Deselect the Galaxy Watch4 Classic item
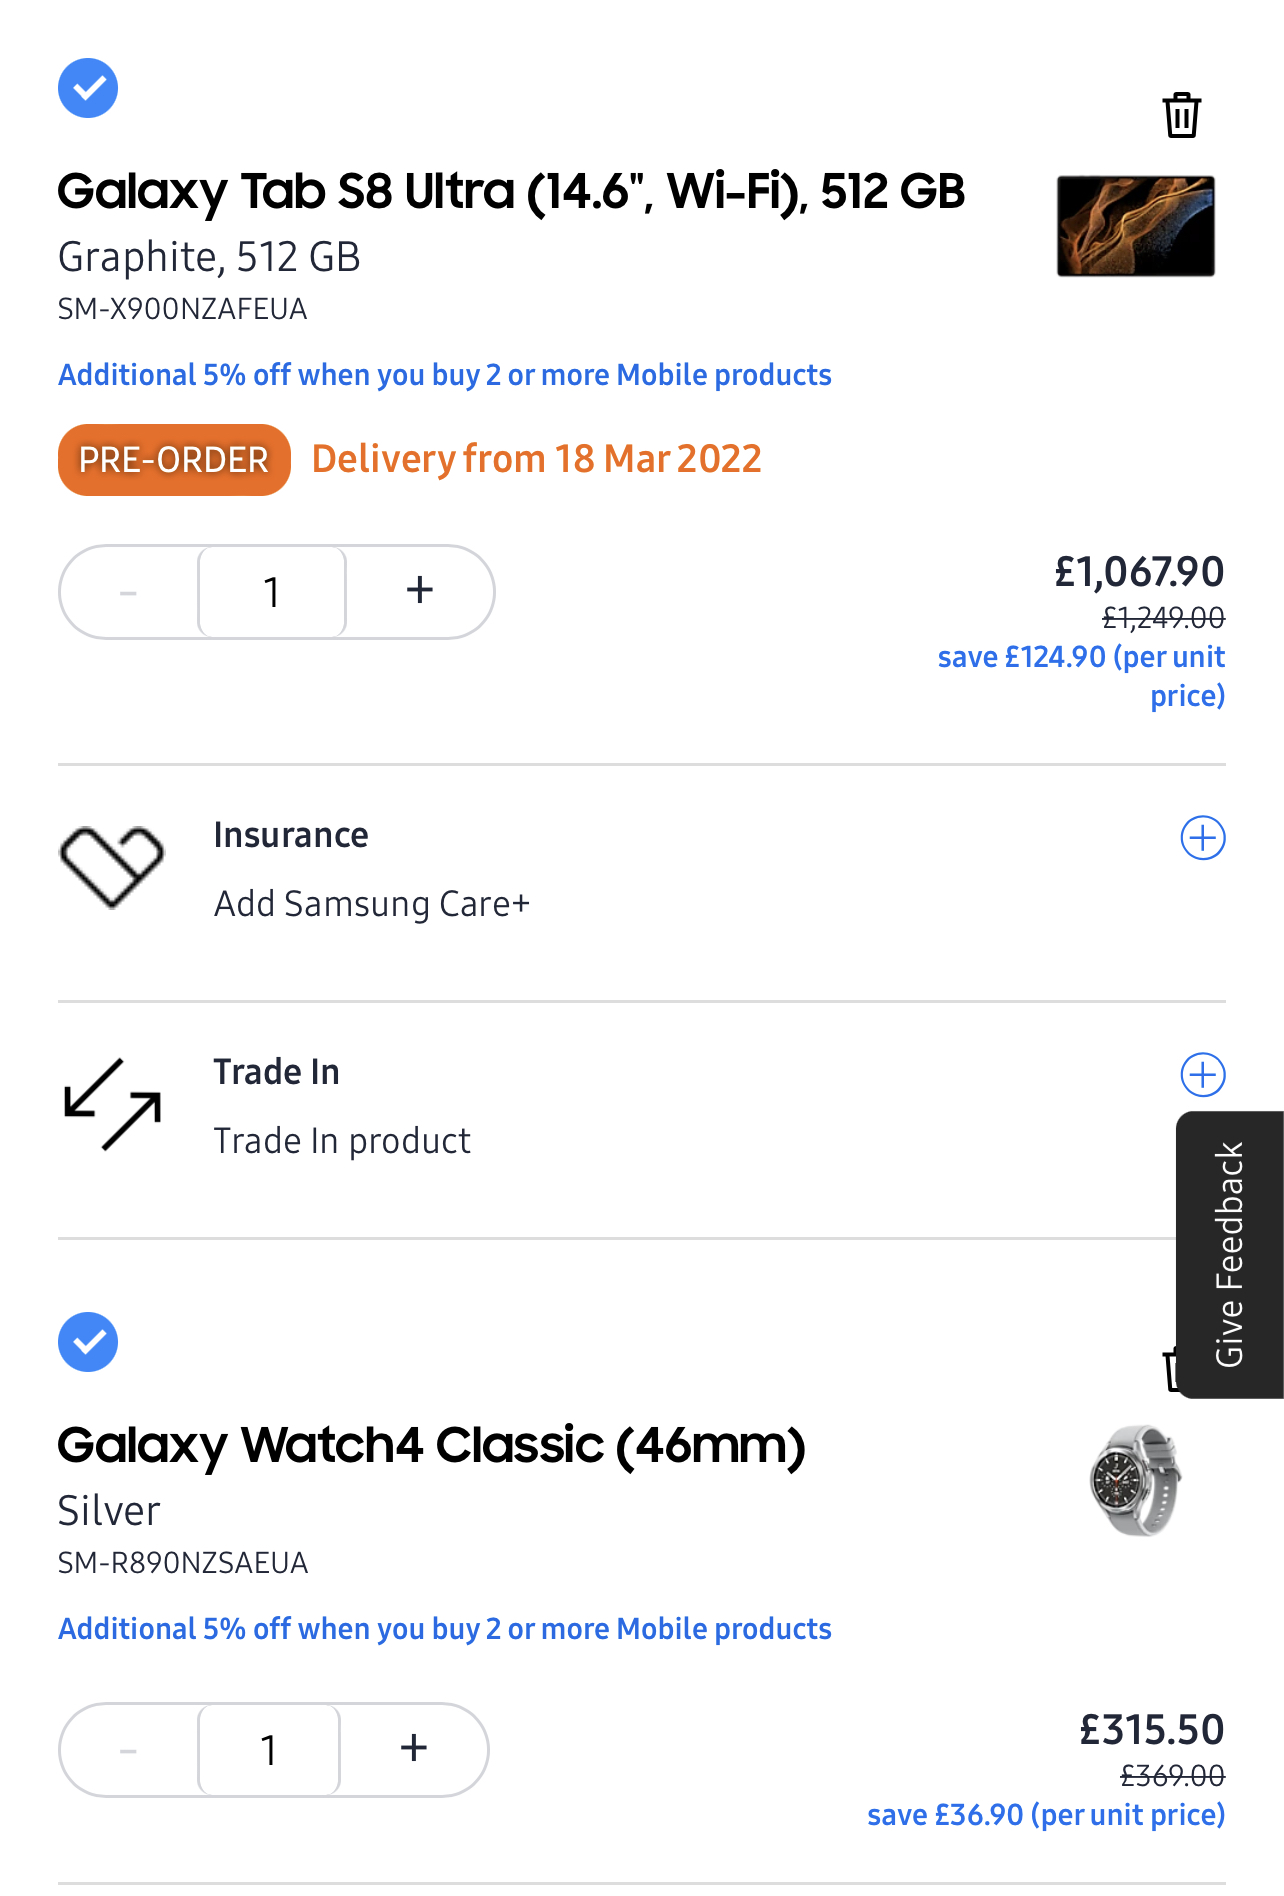 click(x=88, y=1342)
